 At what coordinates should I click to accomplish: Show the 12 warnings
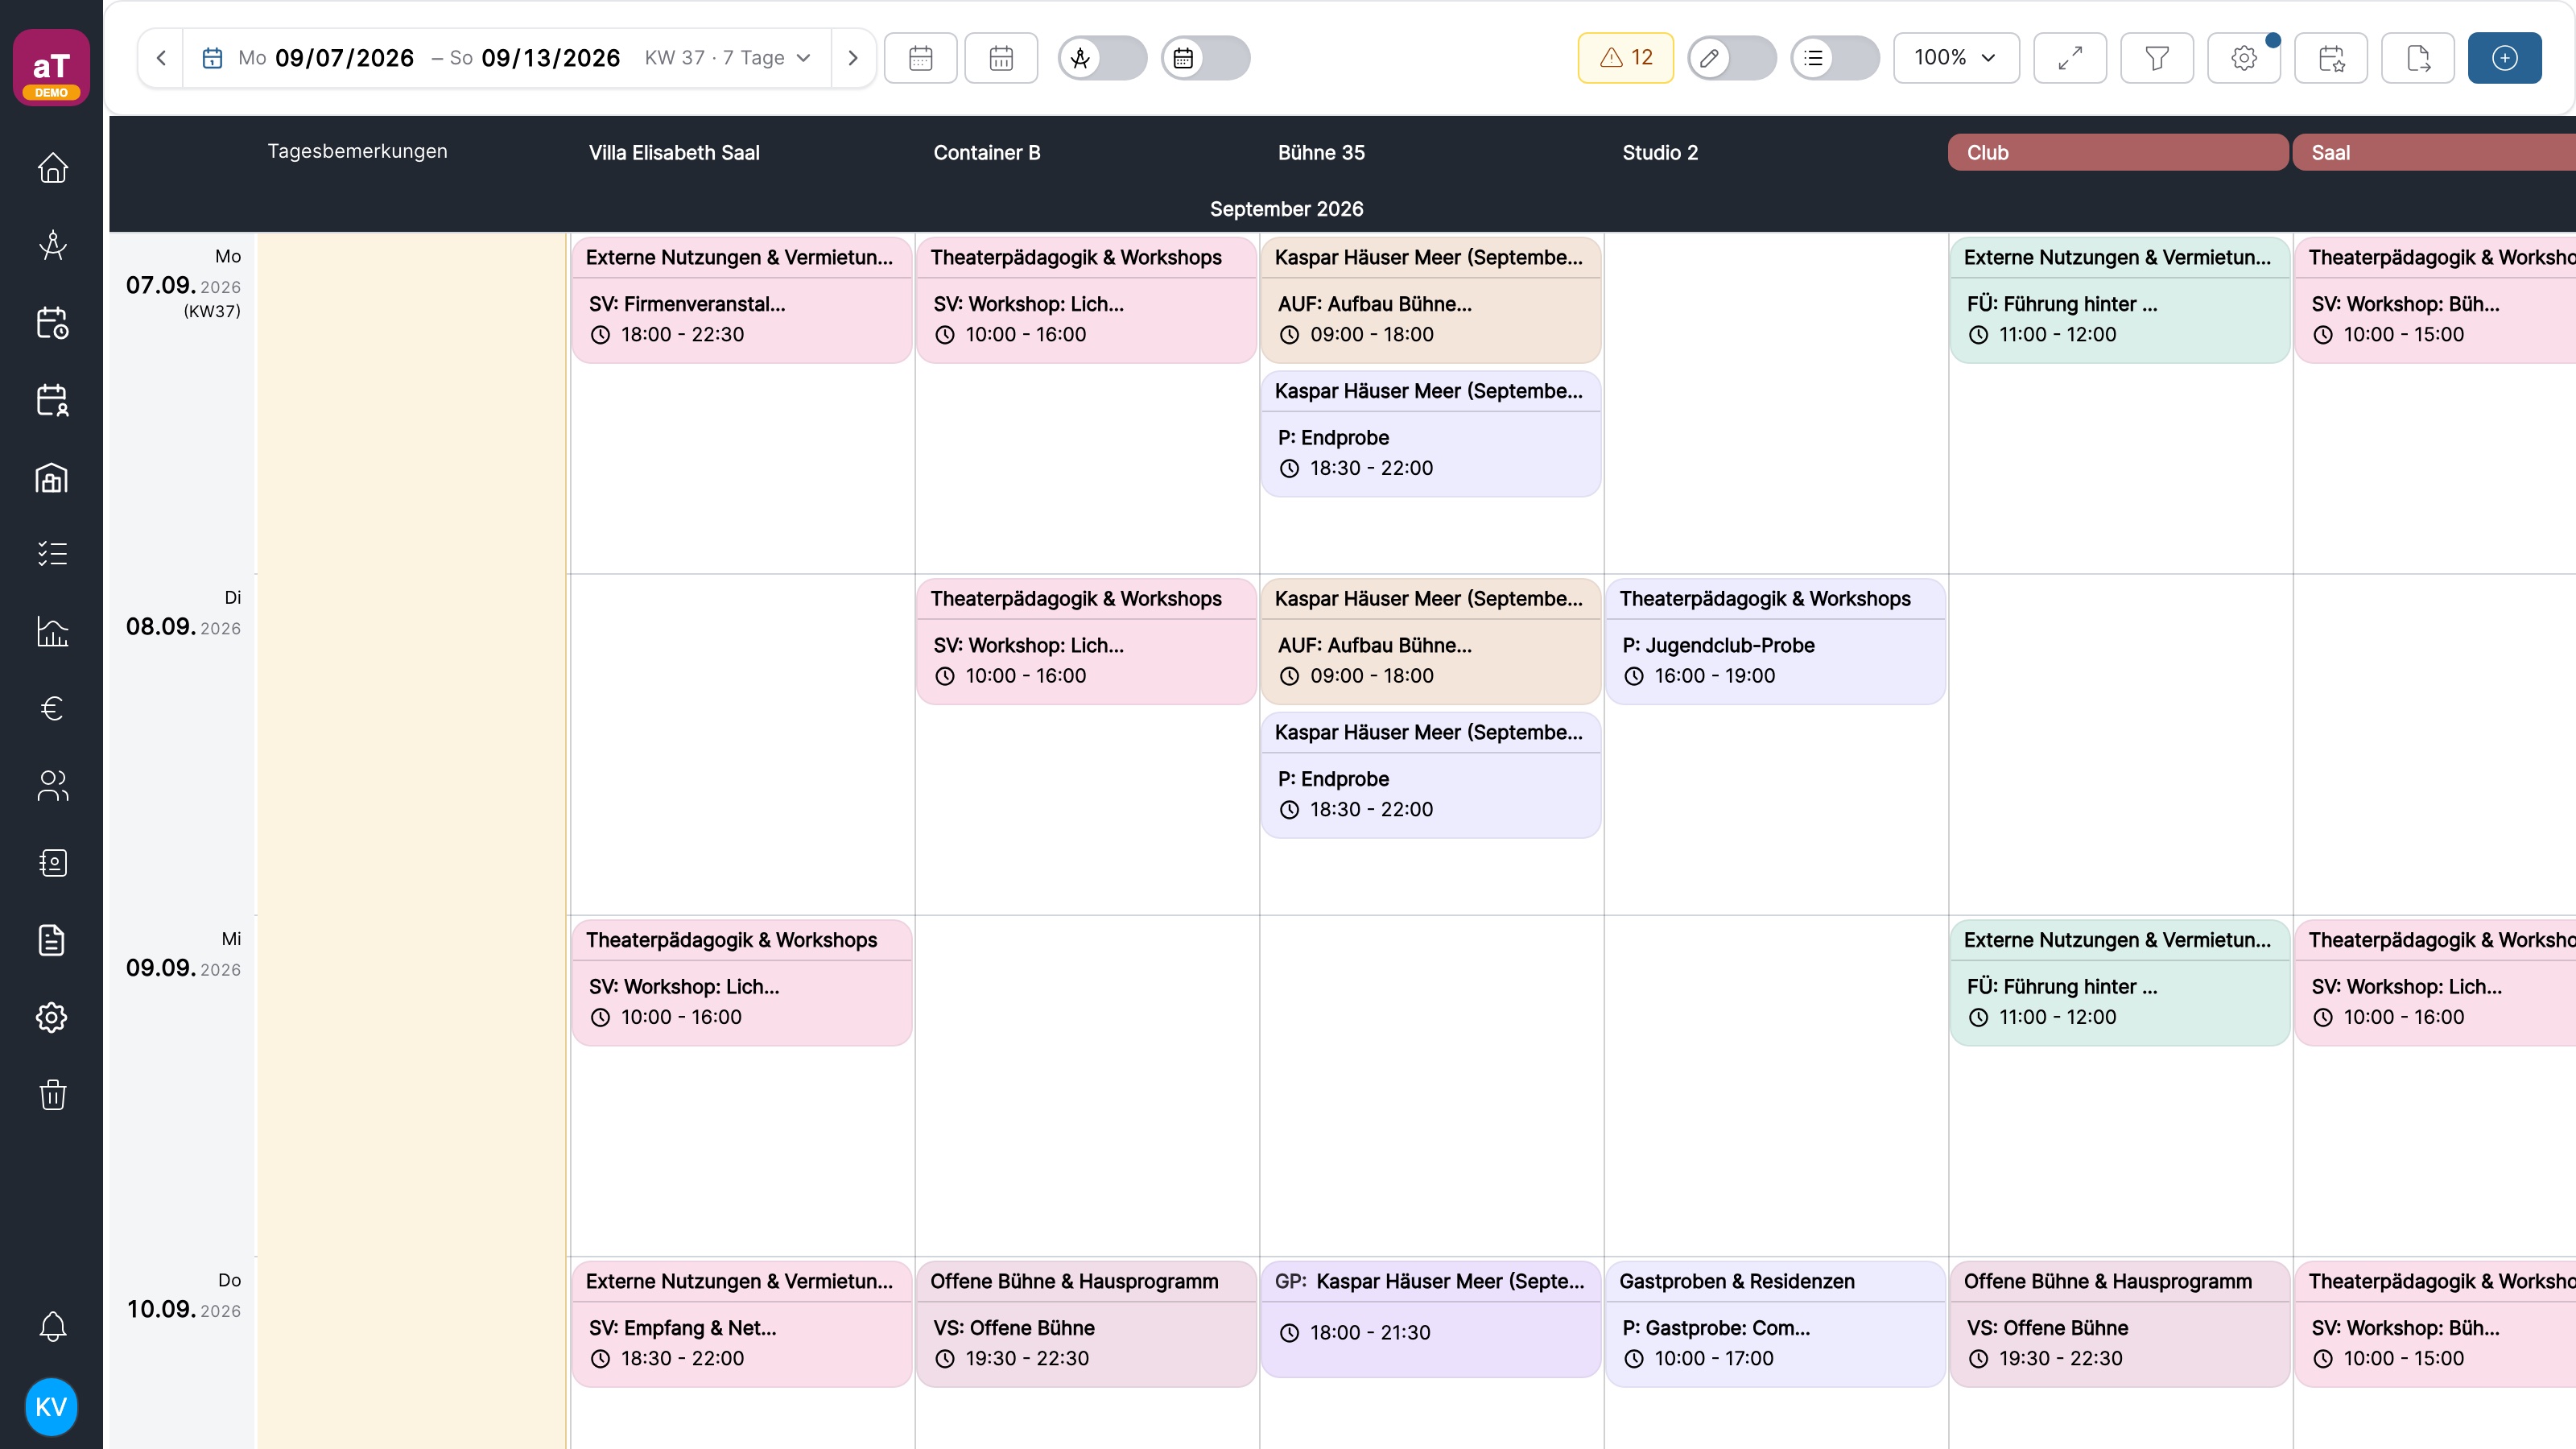(x=1626, y=58)
